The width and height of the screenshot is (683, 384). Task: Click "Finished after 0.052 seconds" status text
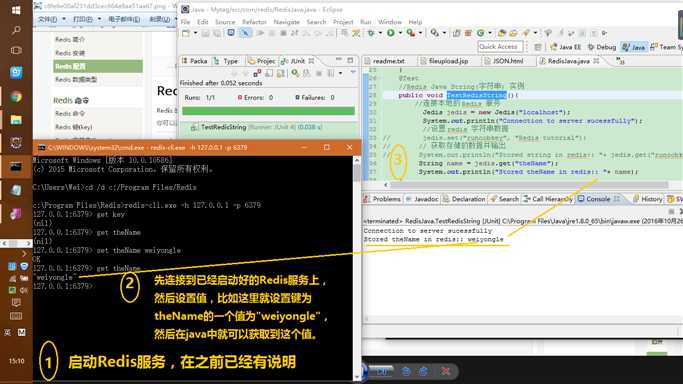point(221,83)
